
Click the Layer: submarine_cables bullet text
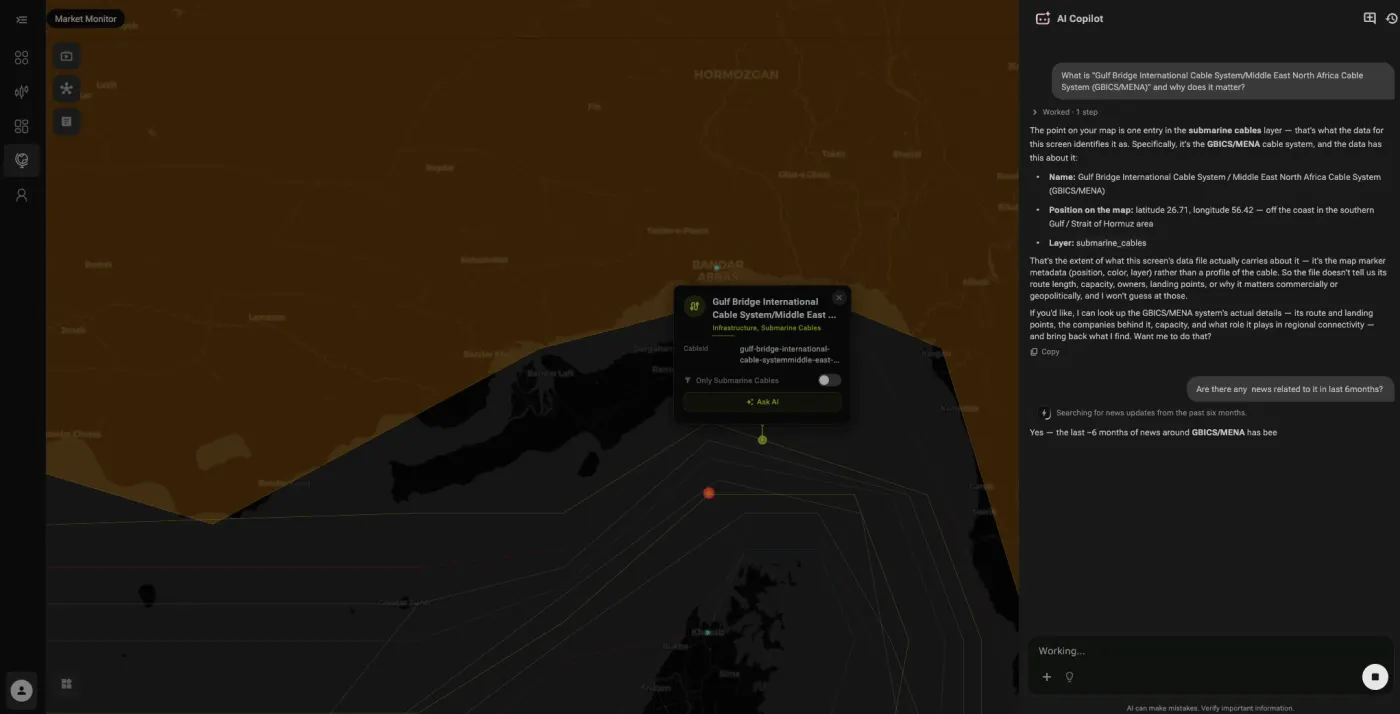(1098, 243)
